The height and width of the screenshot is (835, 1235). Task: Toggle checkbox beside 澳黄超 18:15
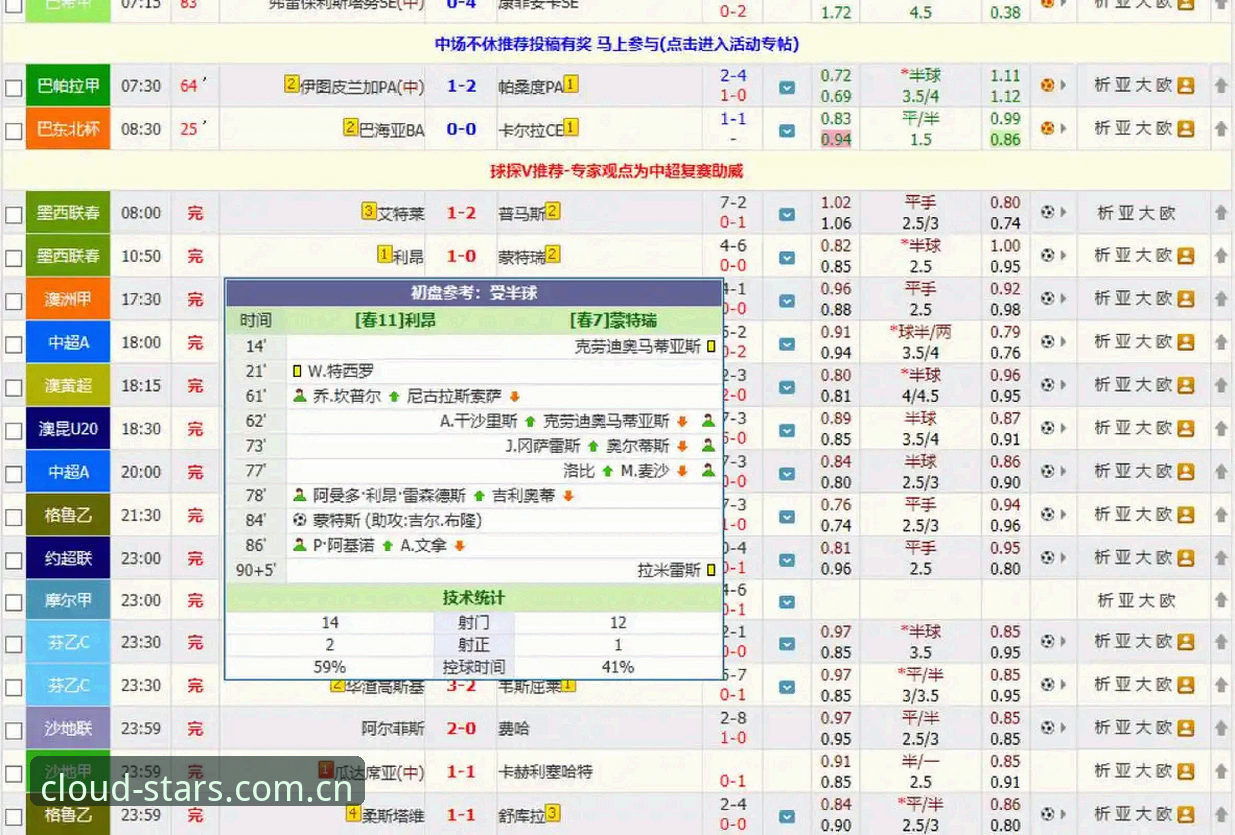pos(13,387)
